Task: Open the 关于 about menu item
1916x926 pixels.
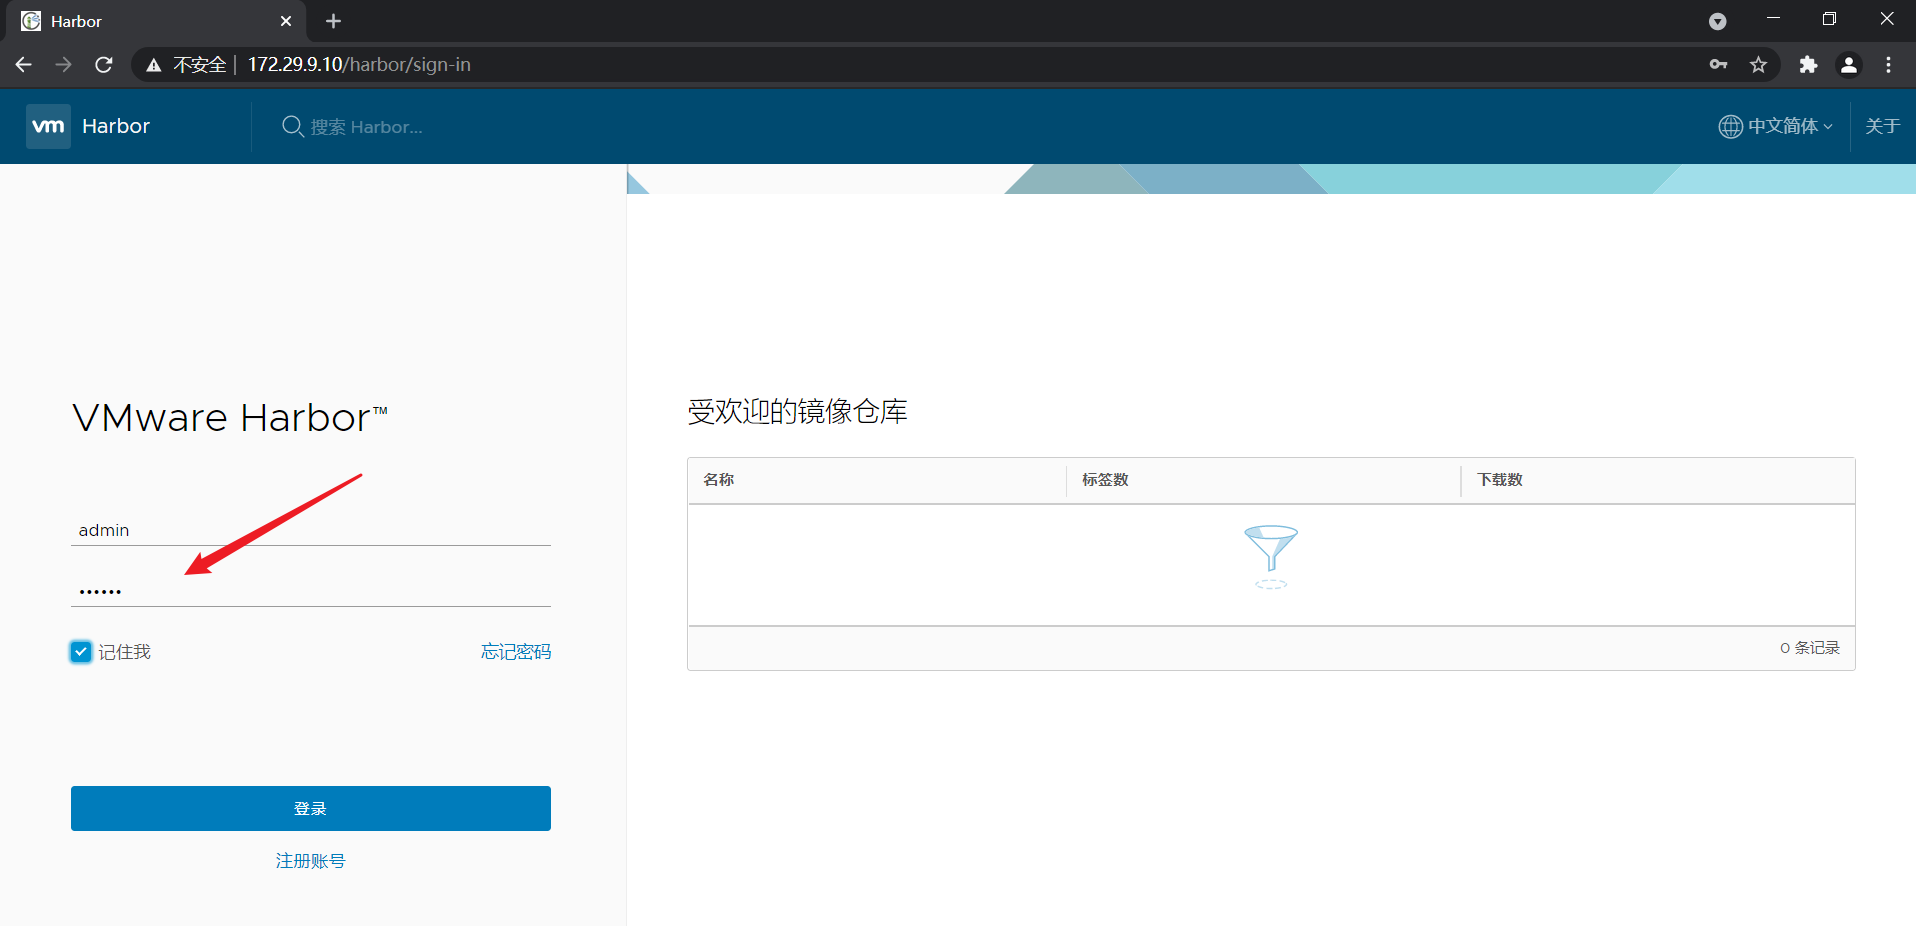Action: 1882,126
